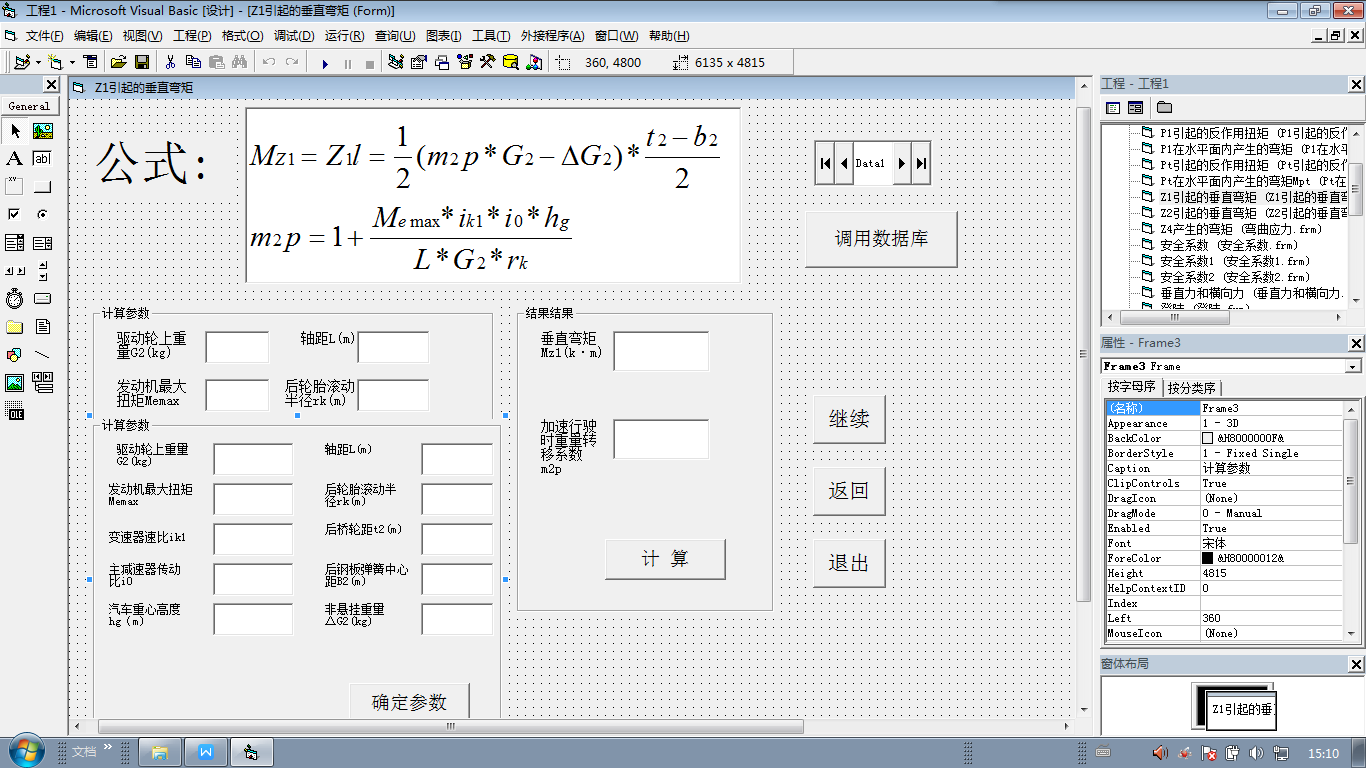1366x768 pixels.
Task: Click the Cut scissors icon
Action: click(170, 62)
